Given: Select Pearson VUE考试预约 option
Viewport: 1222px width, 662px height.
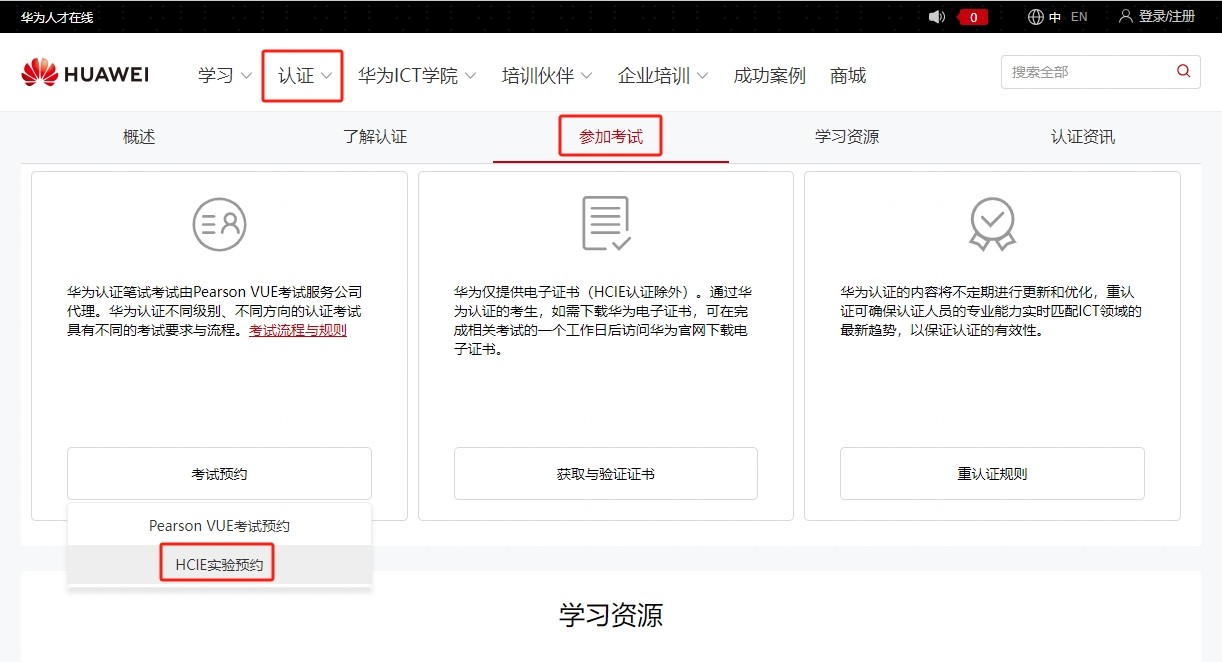Looking at the screenshot, I should pos(219,525).
